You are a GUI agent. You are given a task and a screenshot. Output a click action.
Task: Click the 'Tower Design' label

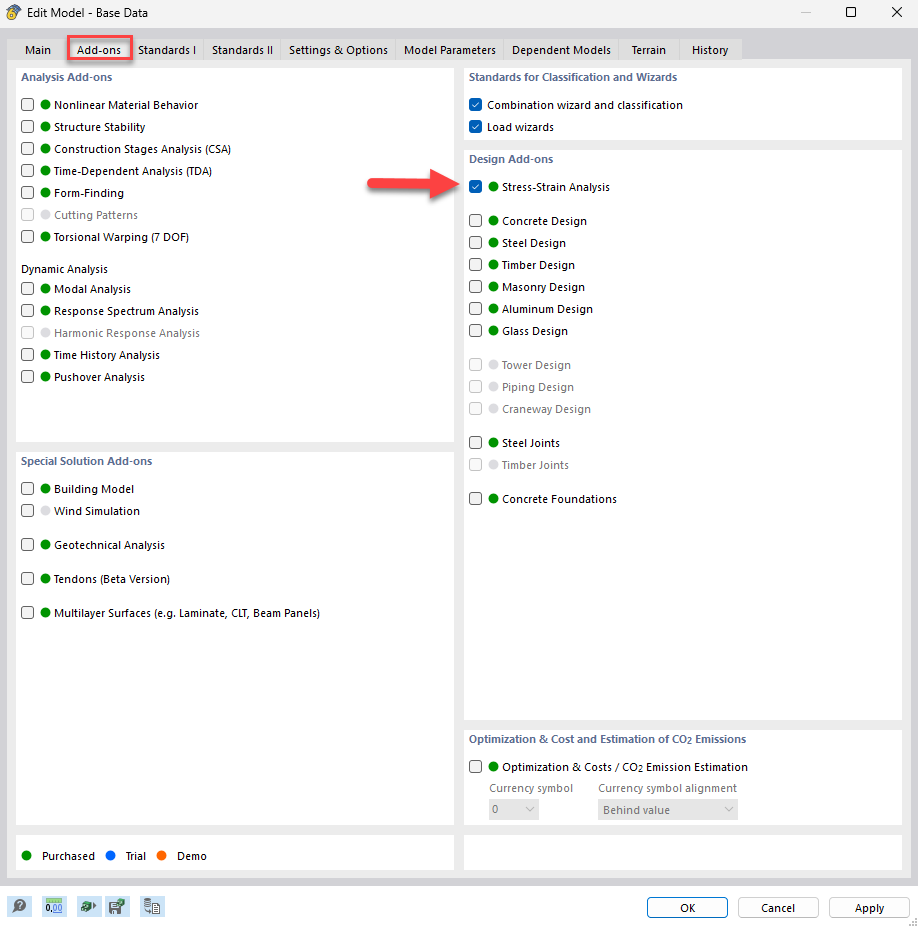tap(536, 365)
